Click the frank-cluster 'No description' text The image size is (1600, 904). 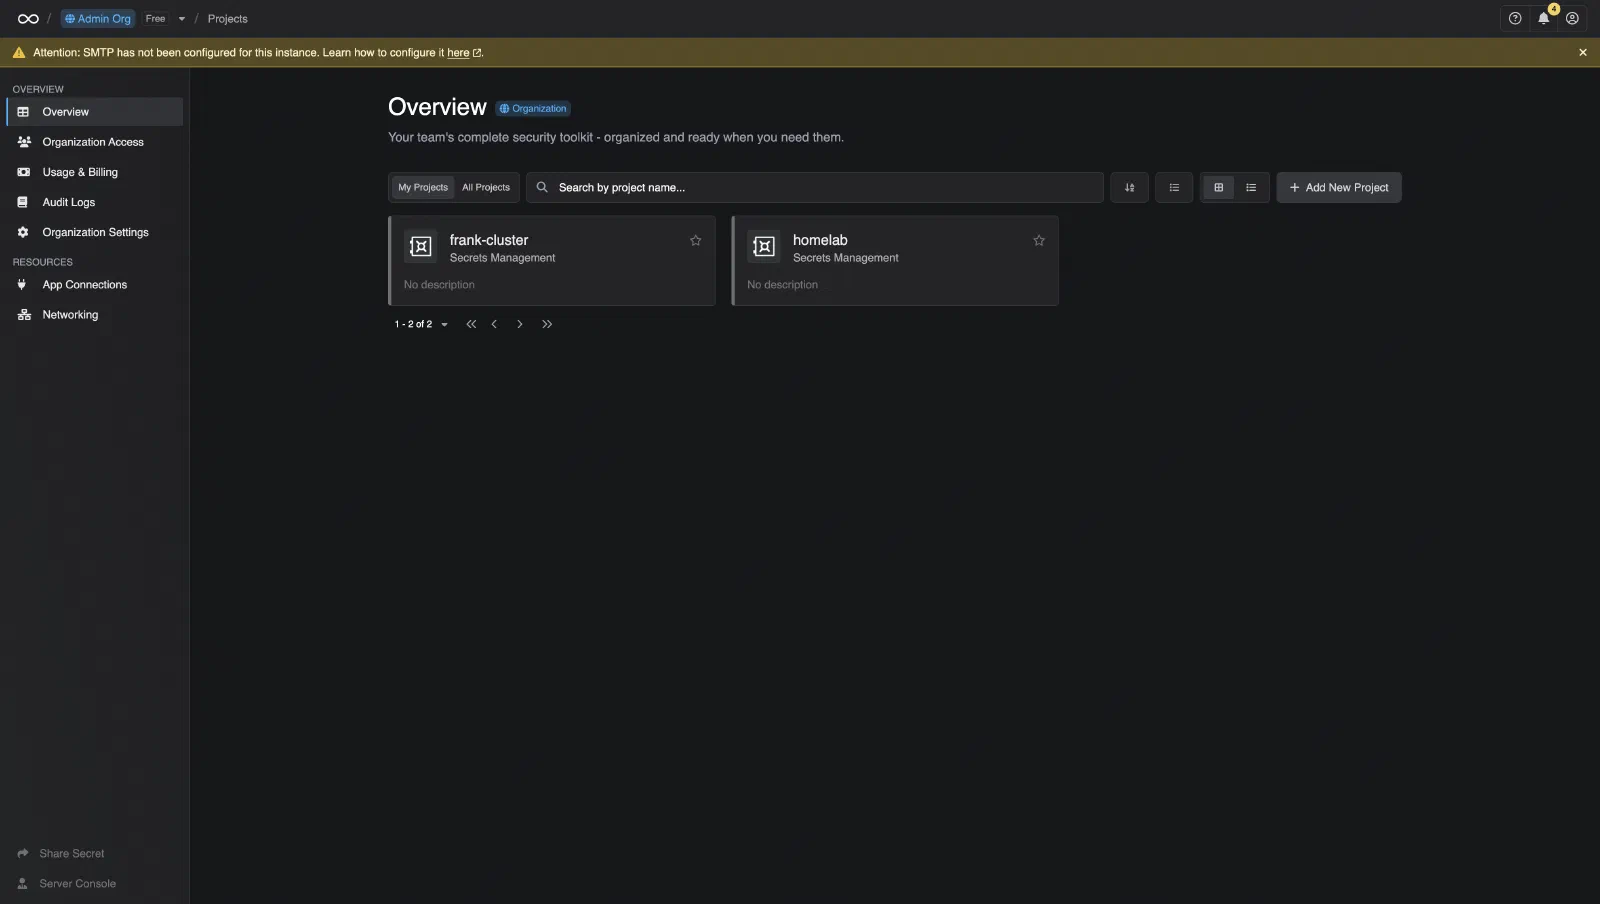coord(439,285)
